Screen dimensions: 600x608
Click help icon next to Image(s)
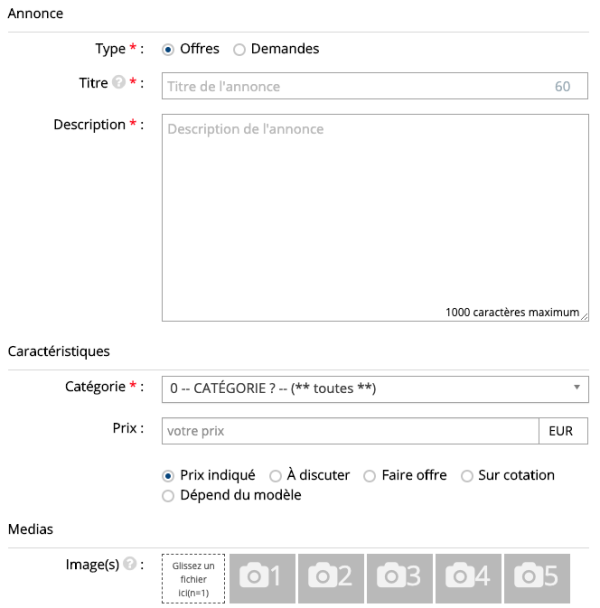tap(128, 564)
